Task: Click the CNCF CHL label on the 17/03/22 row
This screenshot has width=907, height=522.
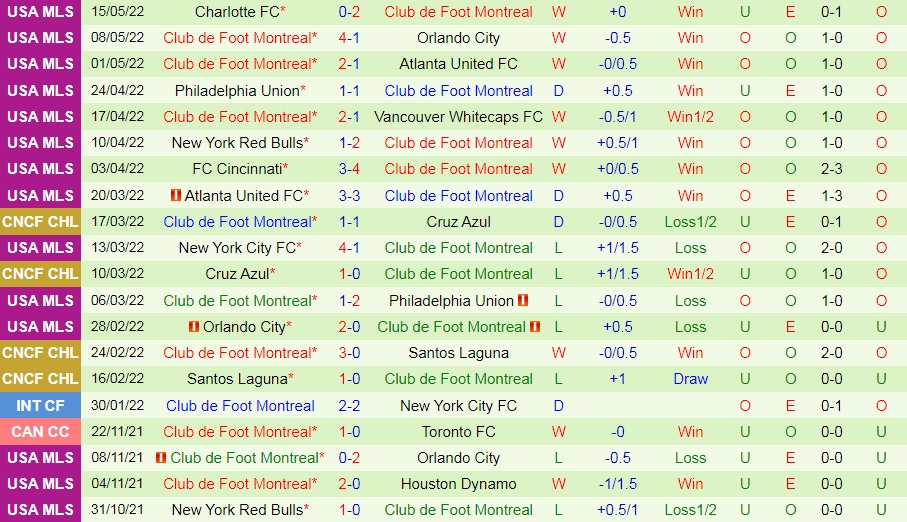Action: [40, 221]
